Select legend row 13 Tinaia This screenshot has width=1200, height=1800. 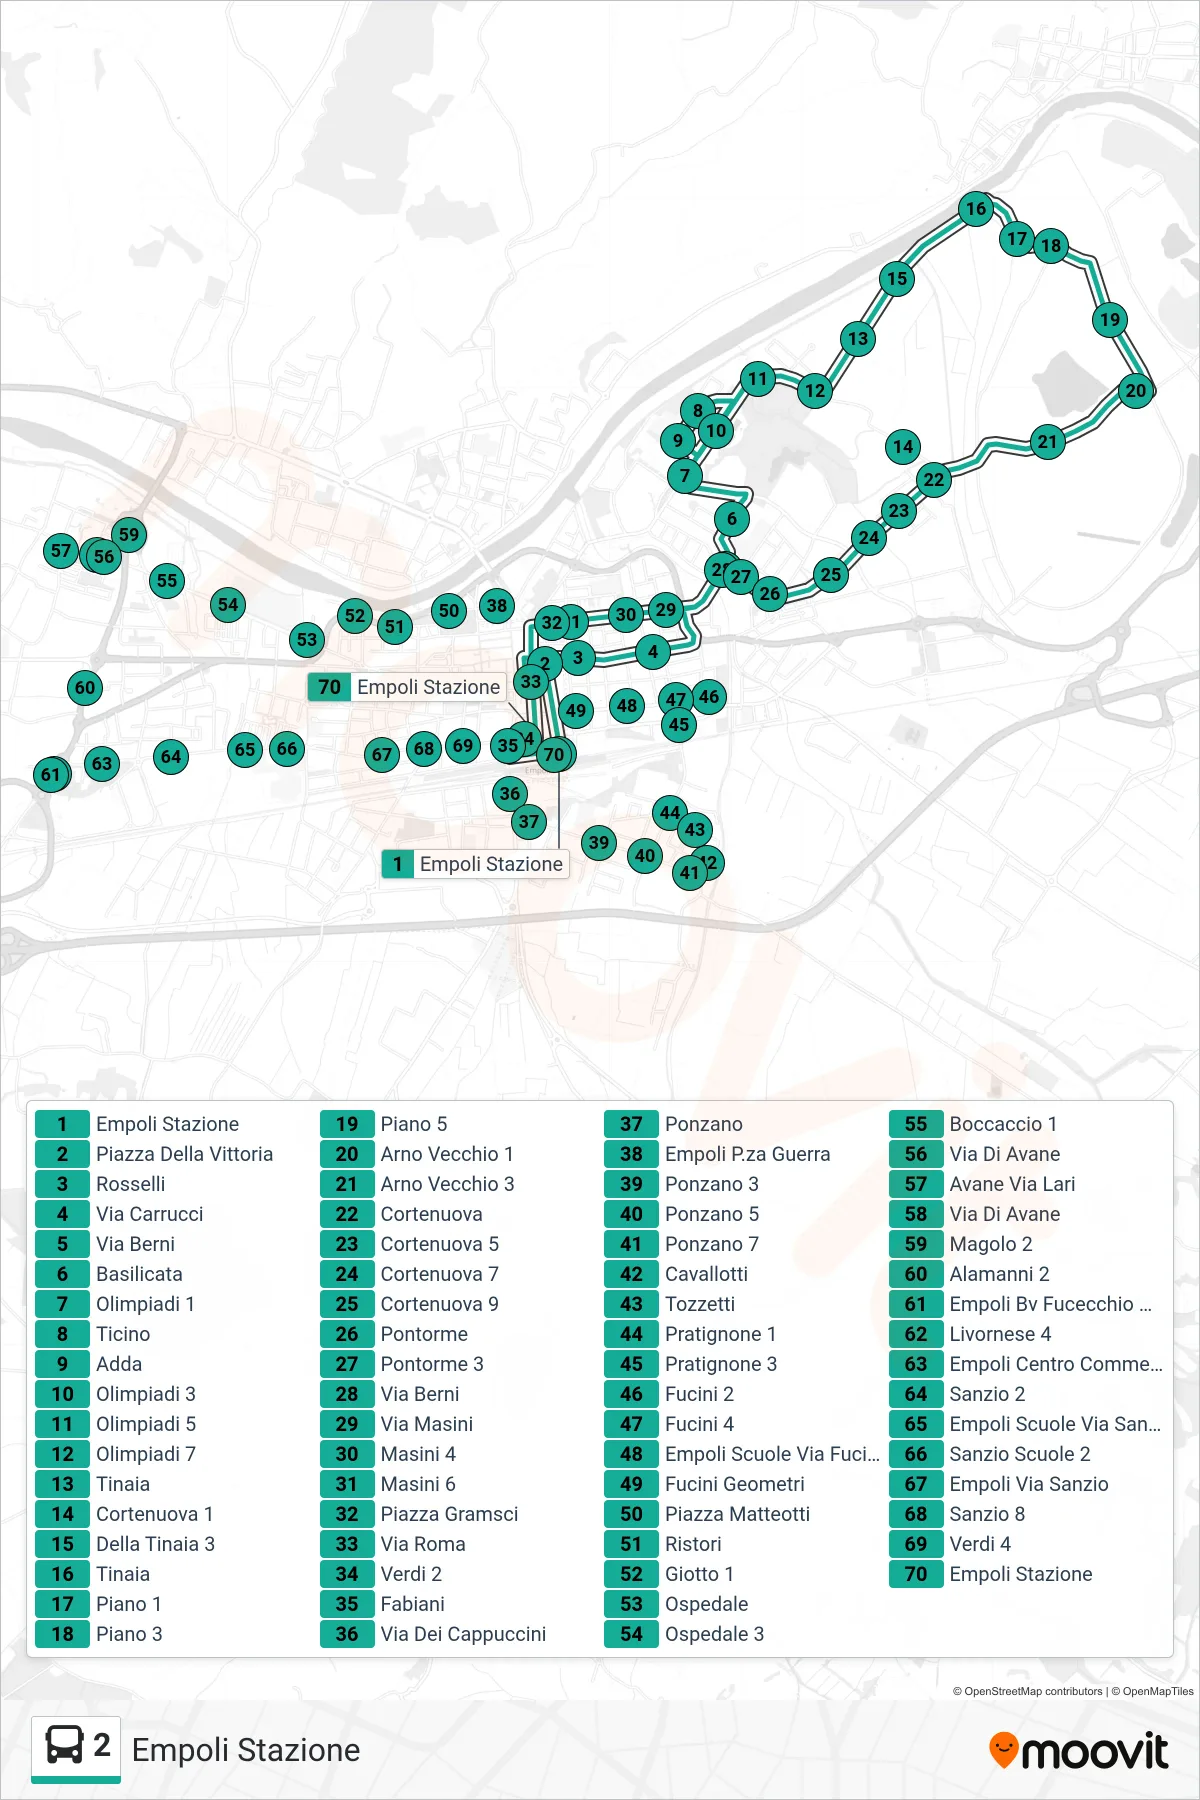click(94, 1484)
